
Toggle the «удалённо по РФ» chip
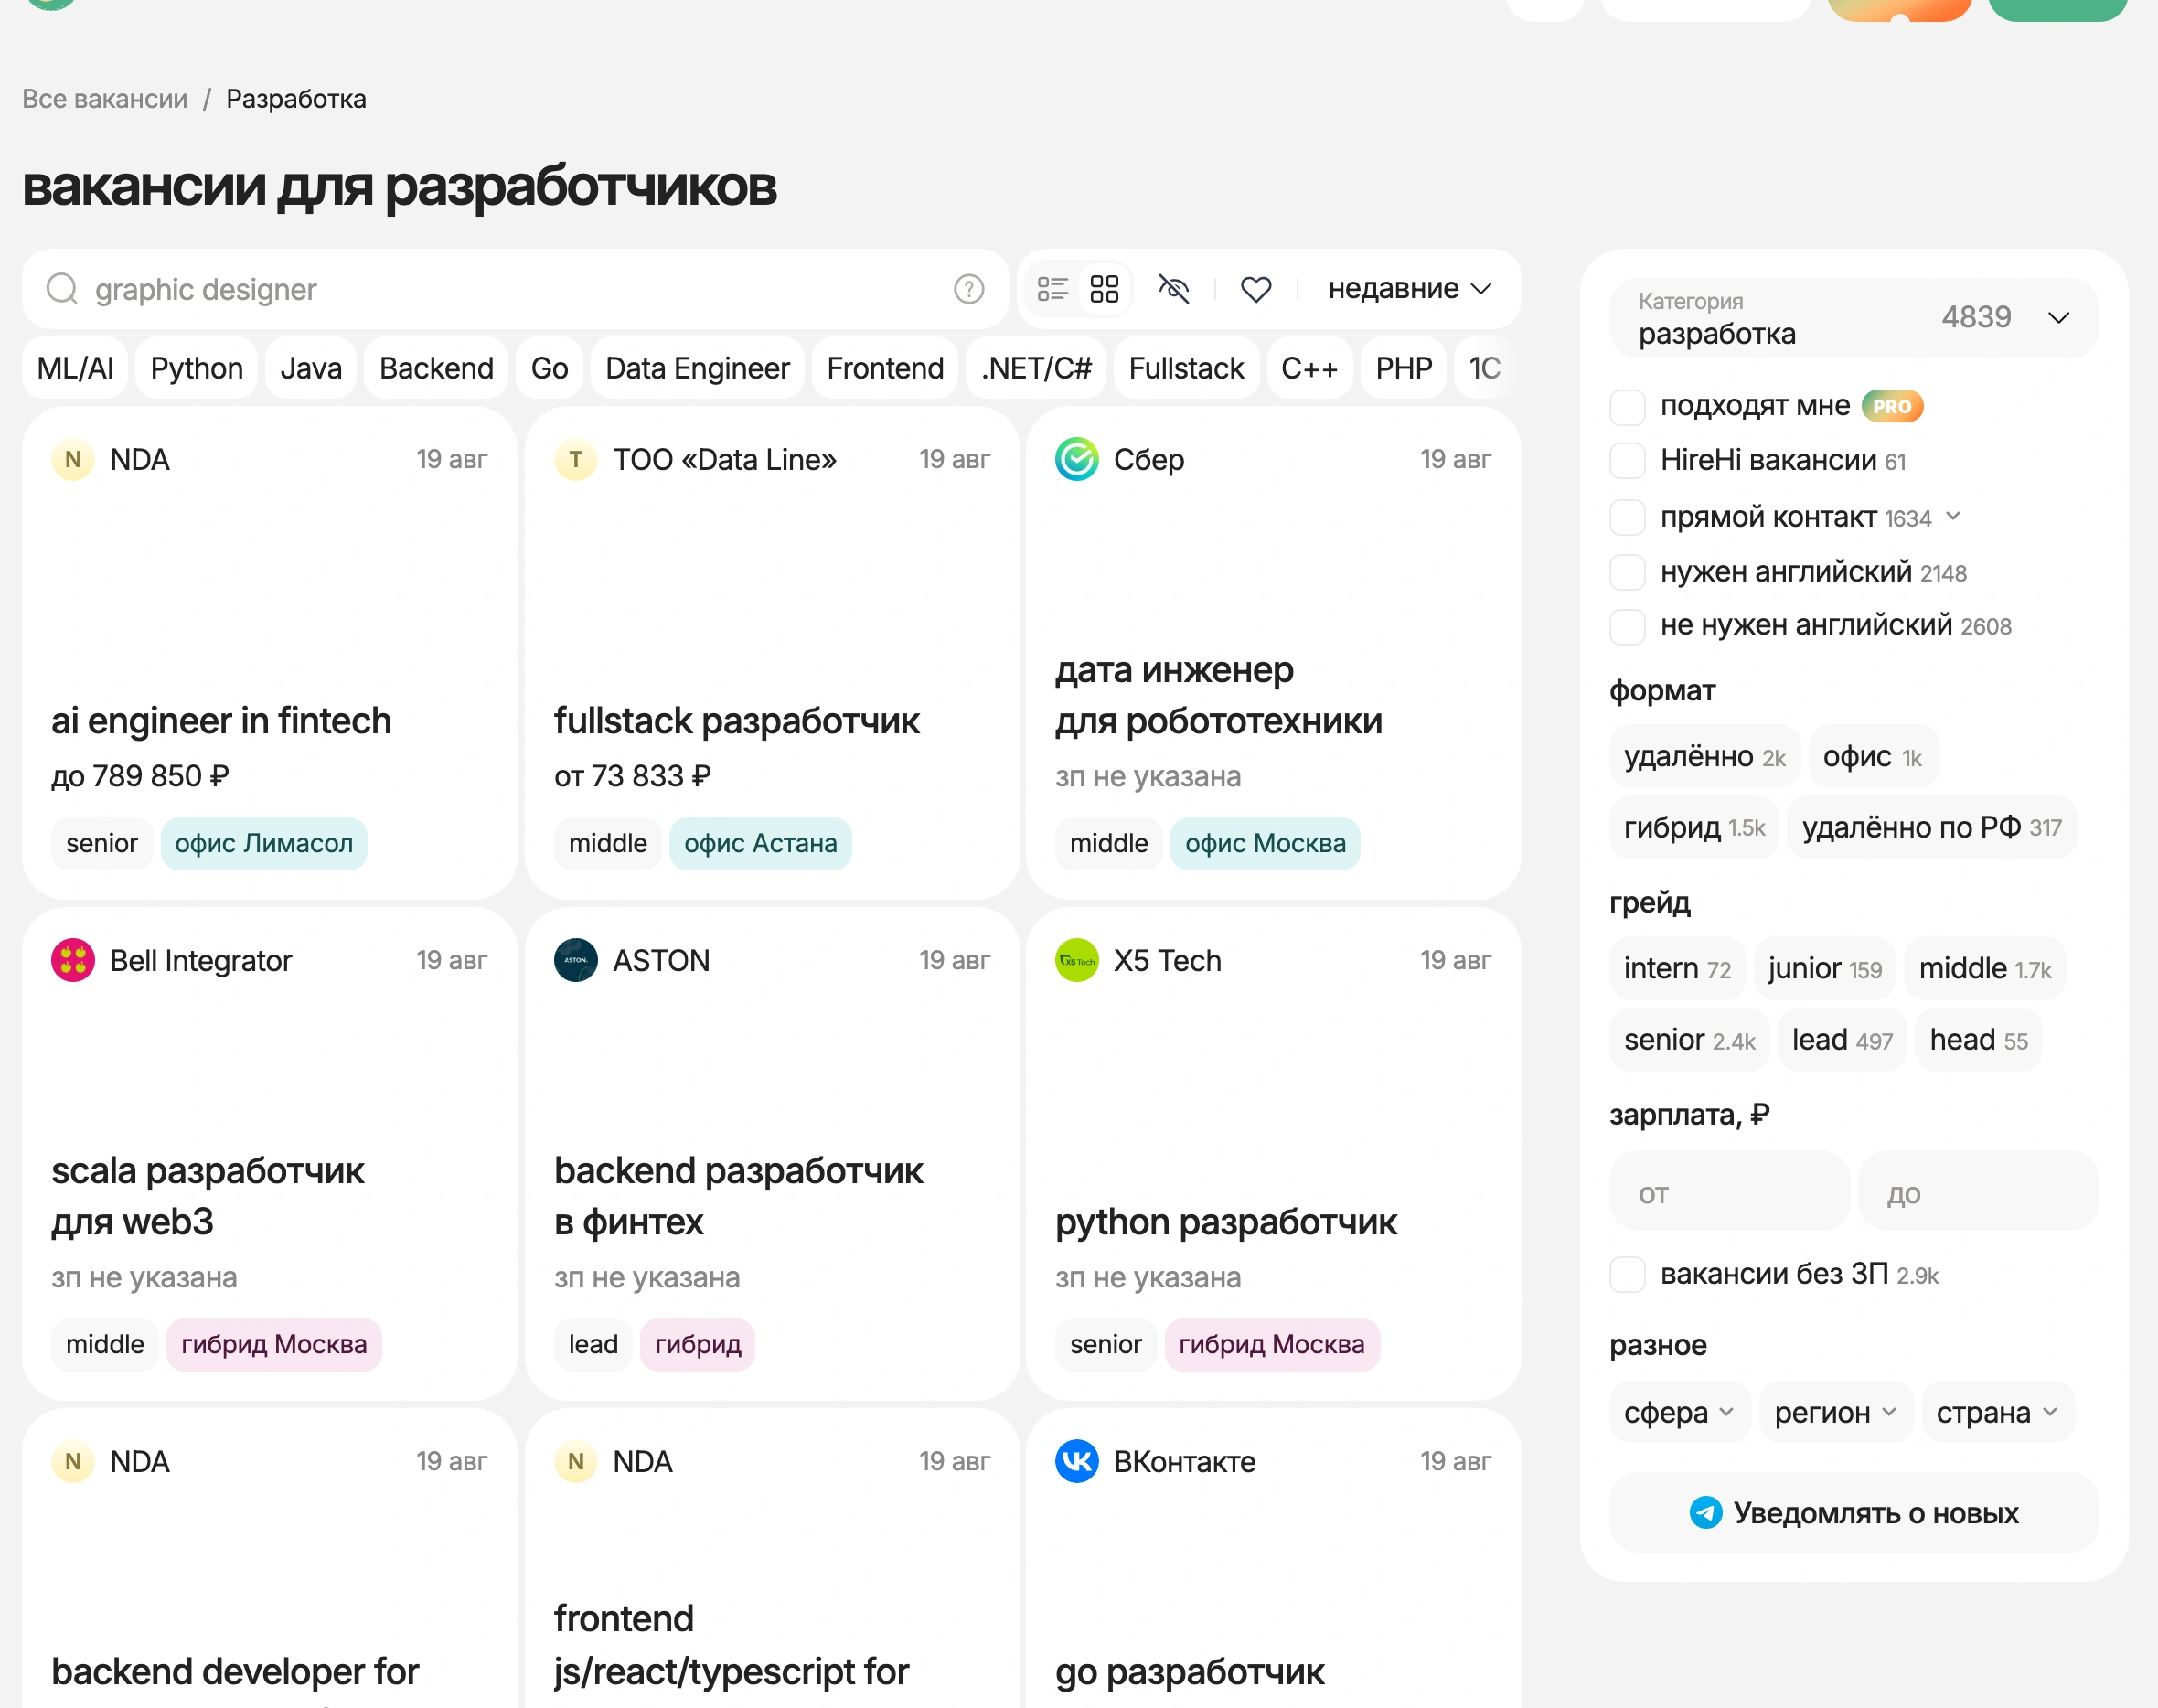(x=1930, y=827)
